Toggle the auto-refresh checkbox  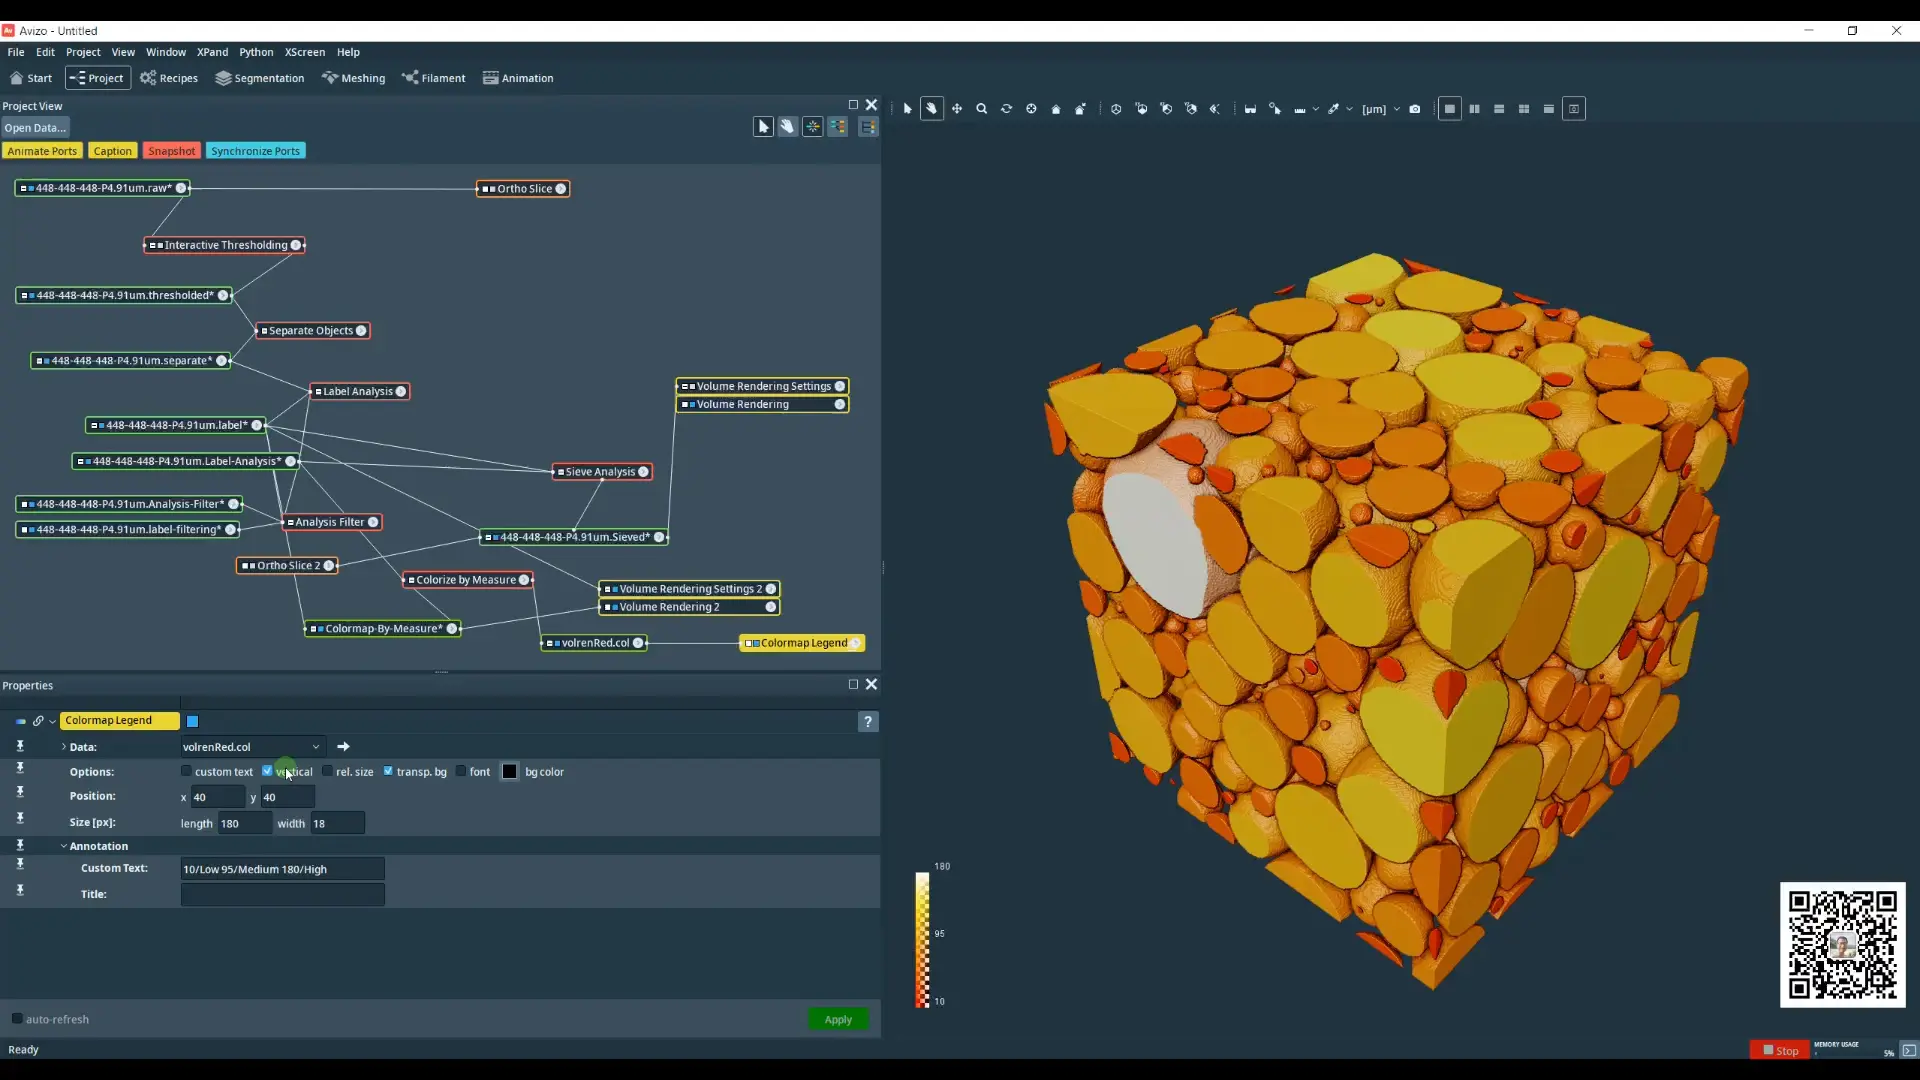[17, 1019]
